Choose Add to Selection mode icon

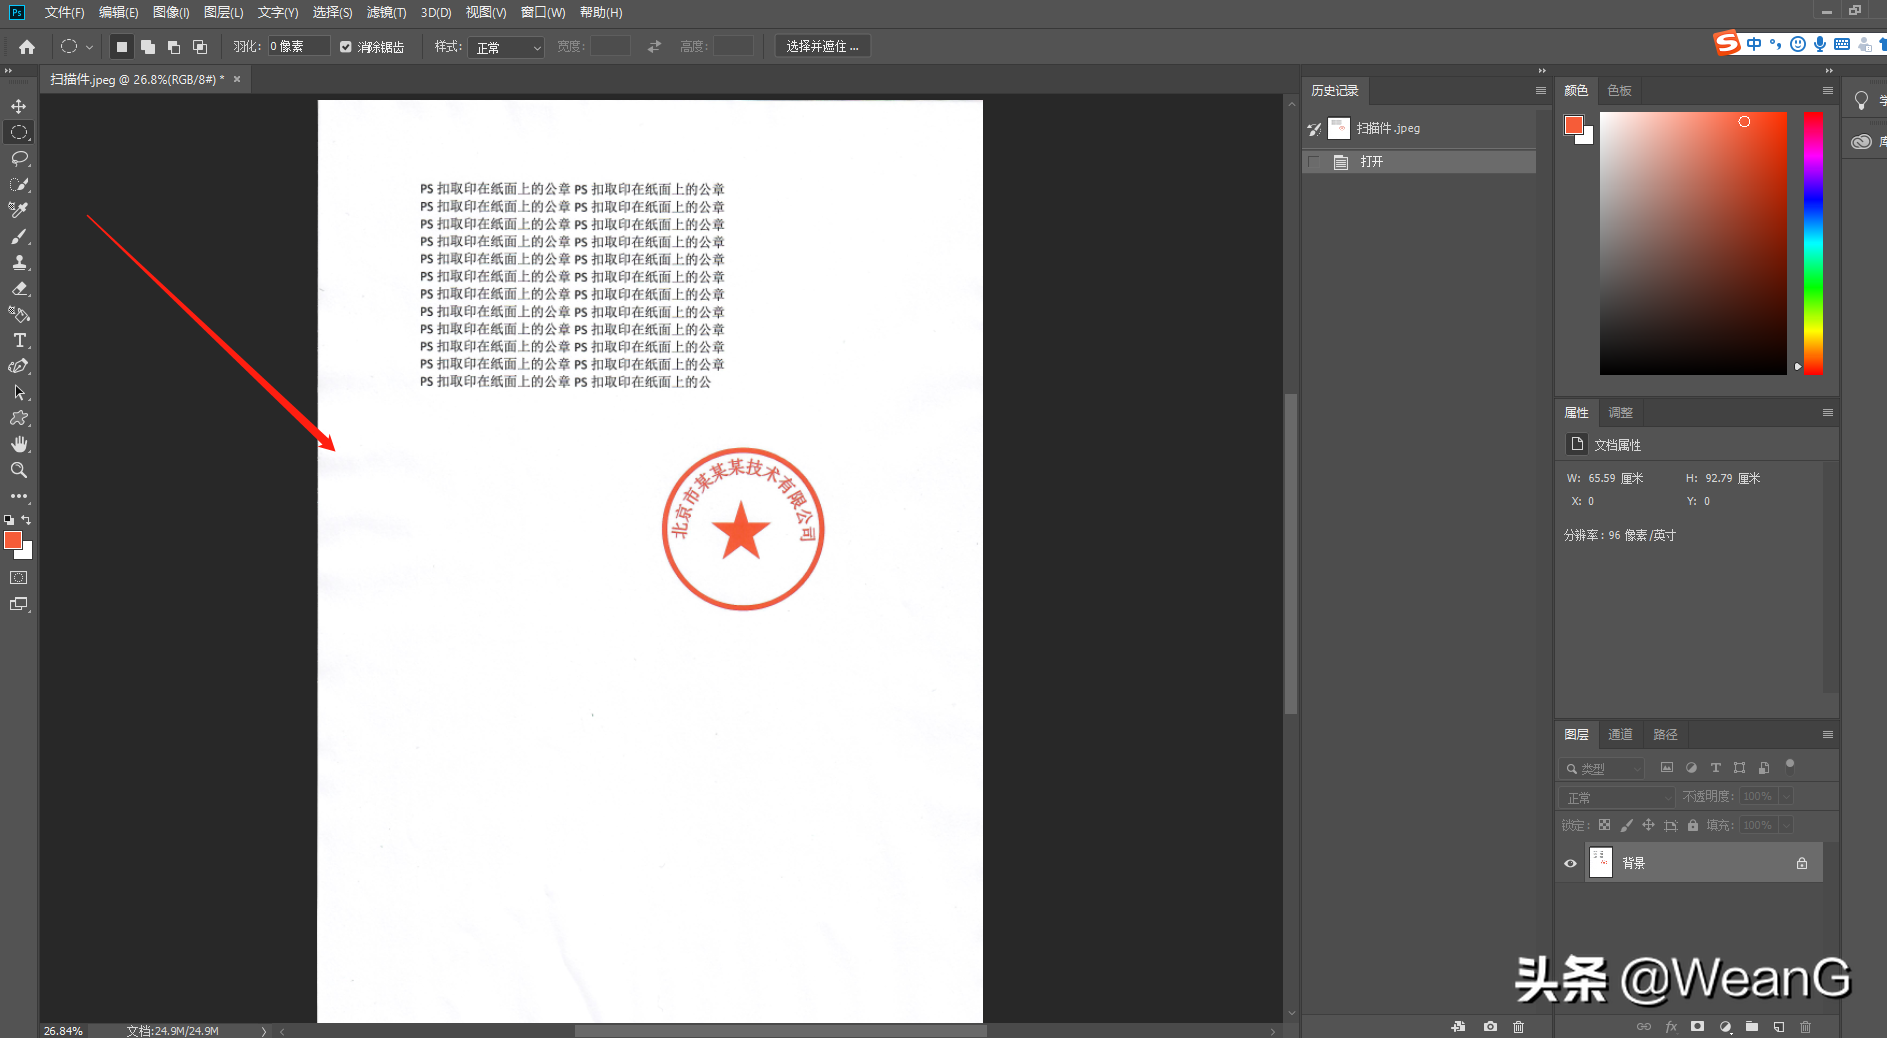(x=148, y=47)
